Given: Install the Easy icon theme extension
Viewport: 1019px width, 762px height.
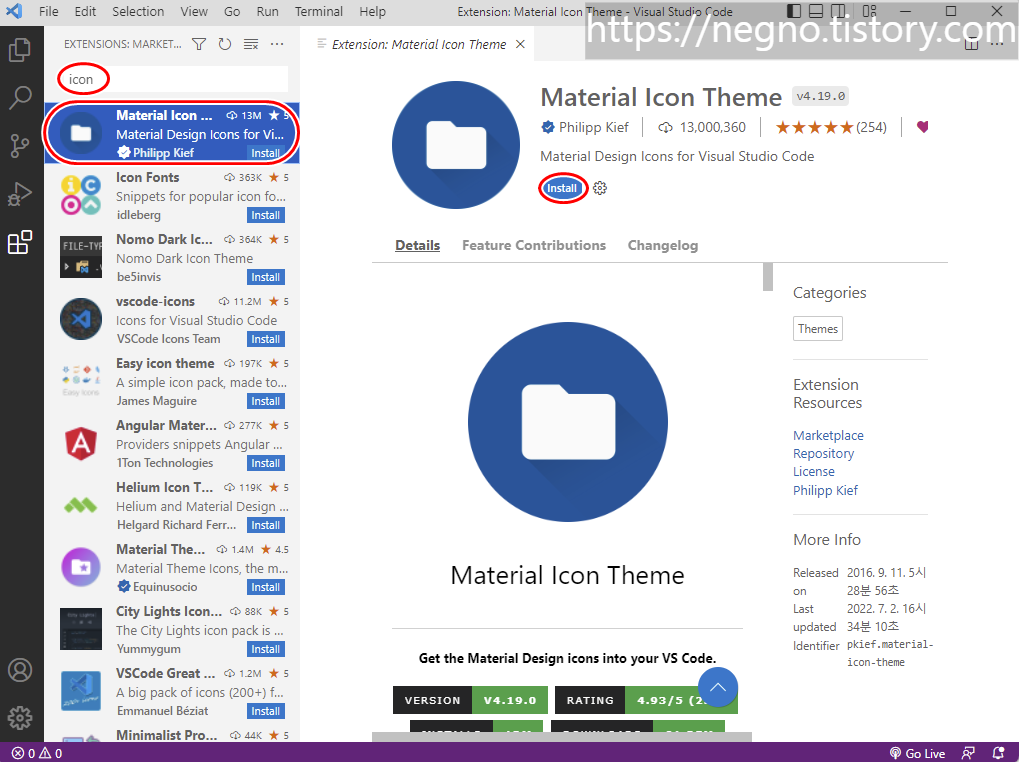Looking at the screenshot, I should tap(266, 401).
